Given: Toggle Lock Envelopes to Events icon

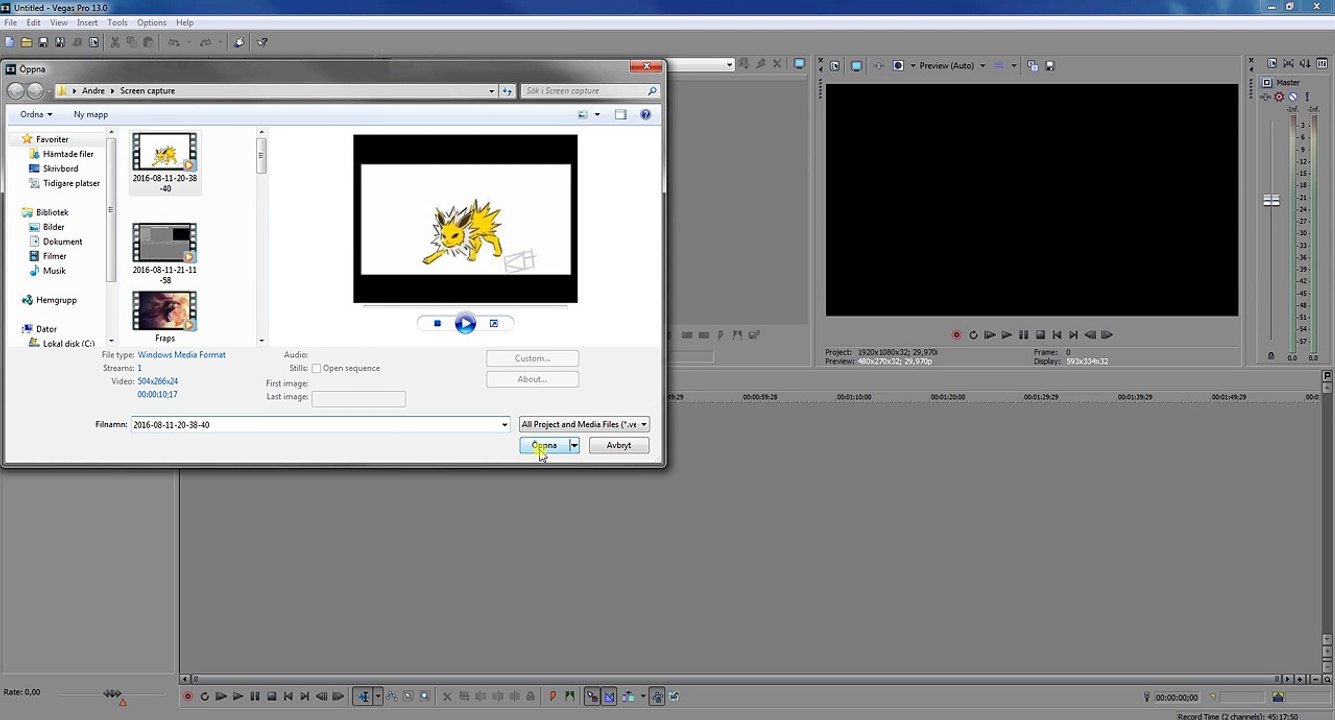Looking at the screenshot, I should click(x=657, y=696).
